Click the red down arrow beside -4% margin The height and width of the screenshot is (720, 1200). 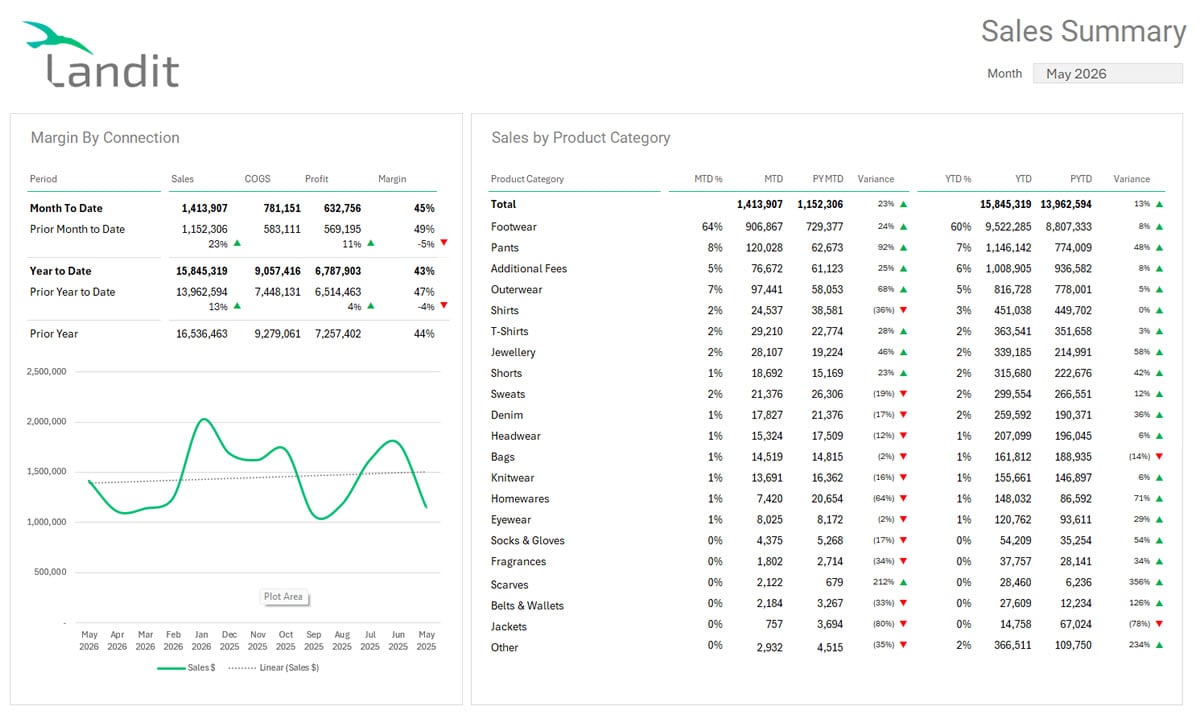click(444, 306)
